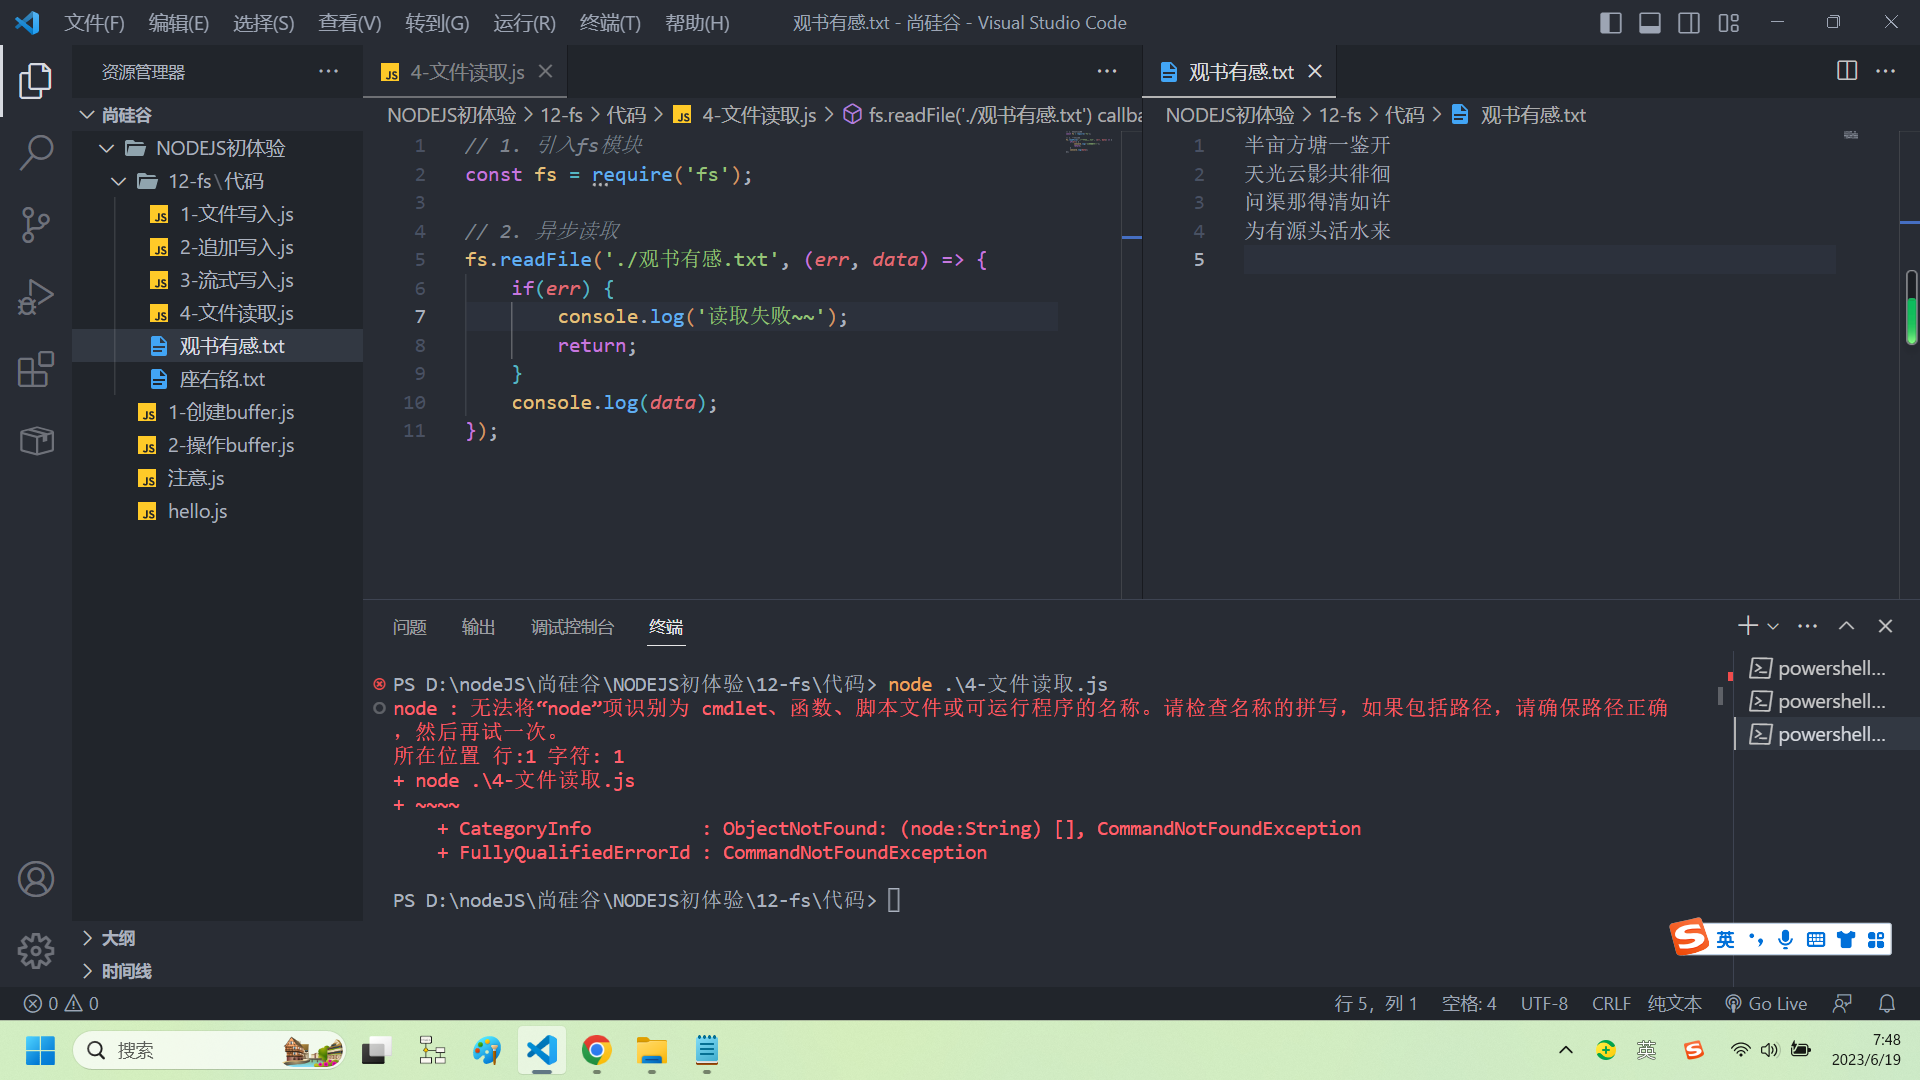Close the 观书有感.txt tab
Screen dimensions: 1920x1080
point(1315,71)
